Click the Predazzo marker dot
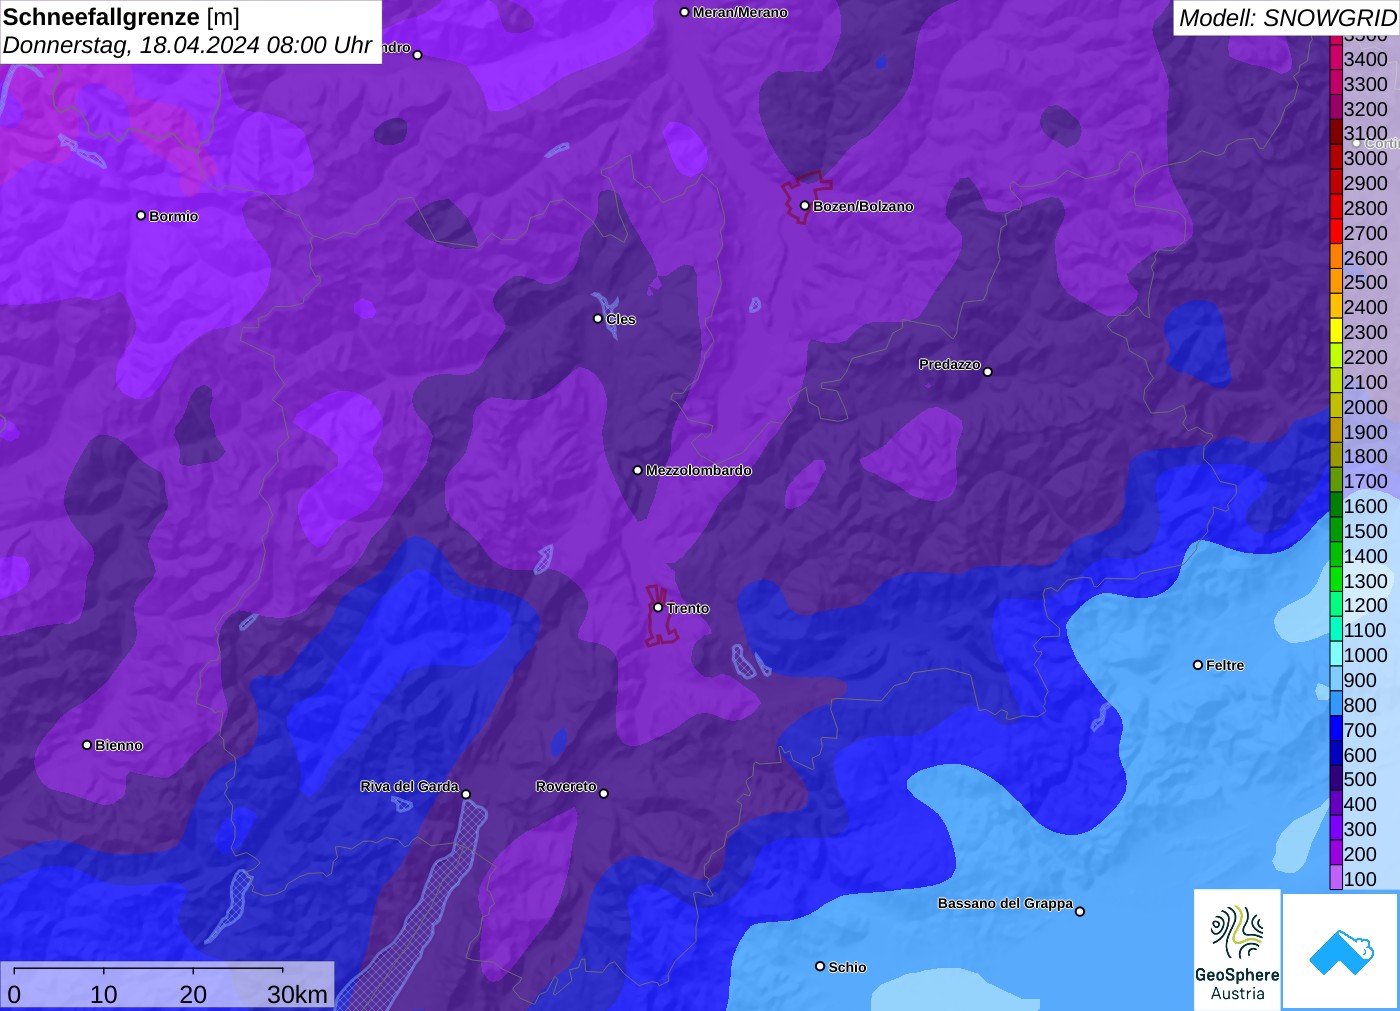The height and width of the screenshot is (1011, 1400). tap(988, 372)
